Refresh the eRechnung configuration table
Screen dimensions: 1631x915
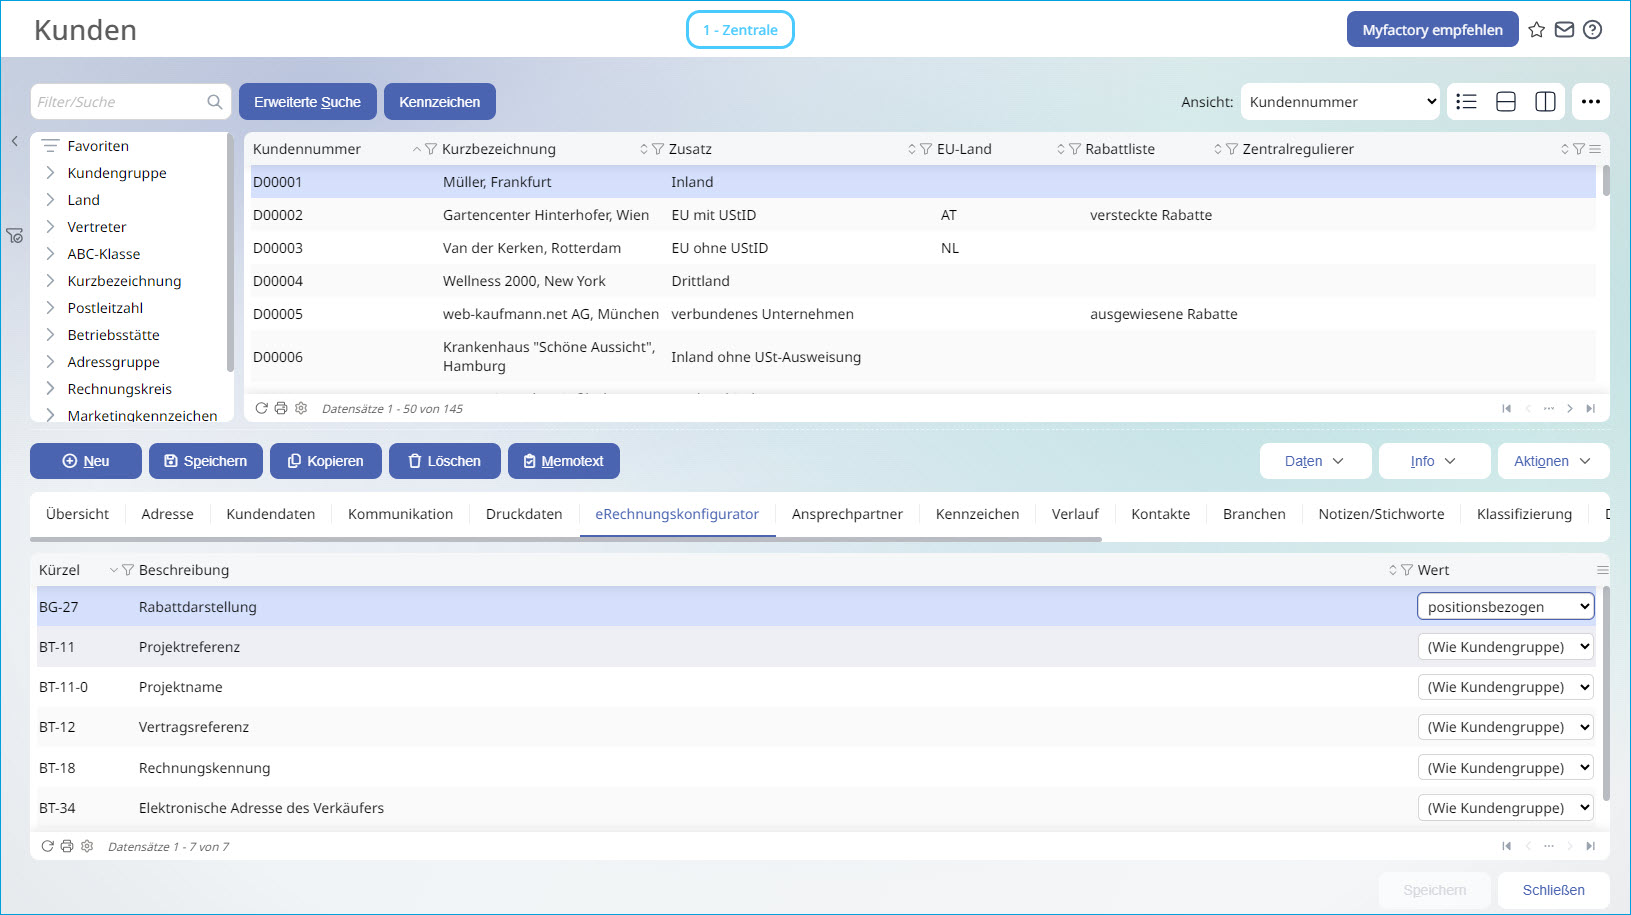coord(47,846)
